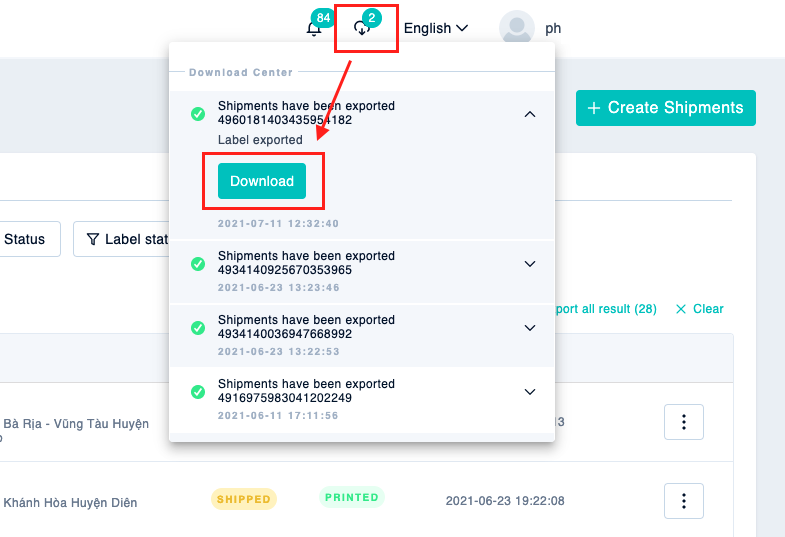
Task: Click the PRINTED label status badge
Action: tap(352, 497)
